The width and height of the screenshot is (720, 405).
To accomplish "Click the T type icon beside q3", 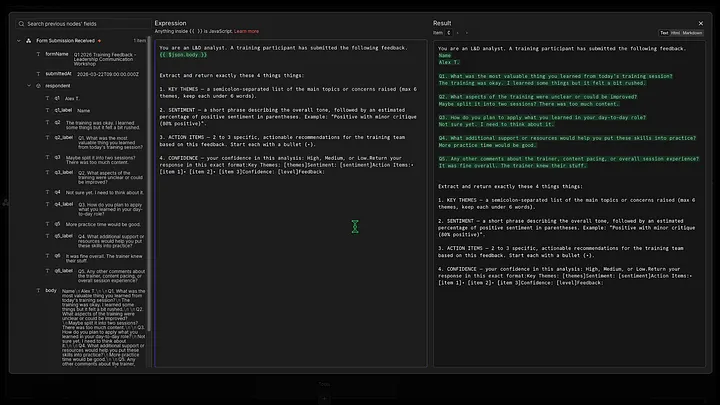I will point(47,158).
